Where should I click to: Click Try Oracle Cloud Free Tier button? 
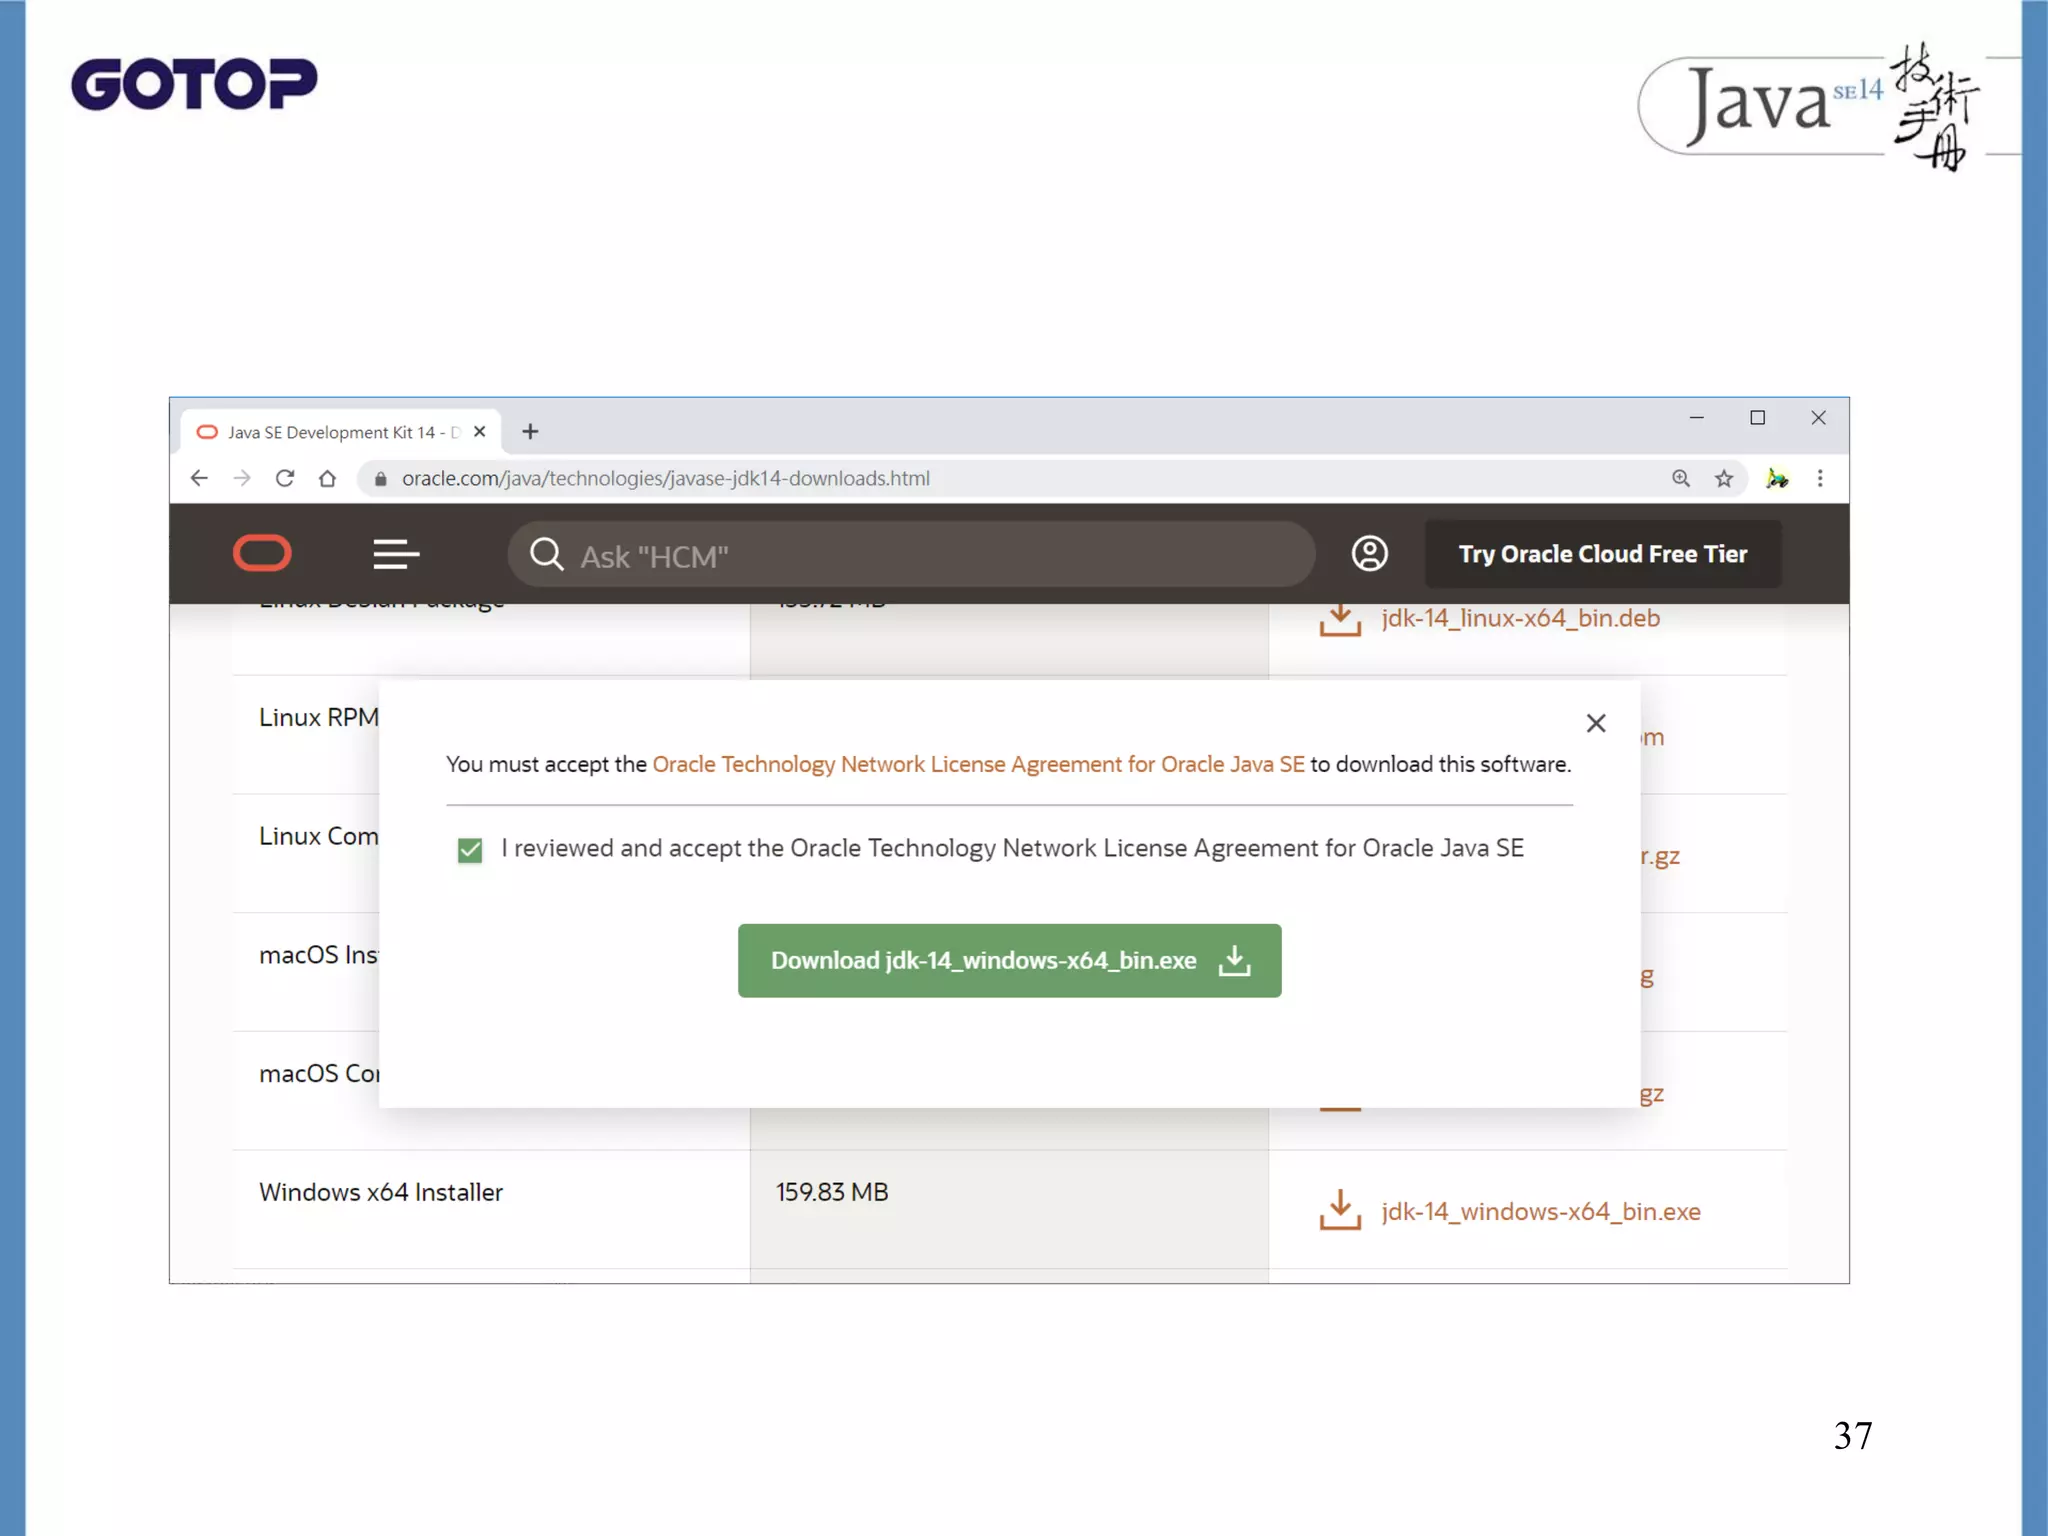point(1602,554)
